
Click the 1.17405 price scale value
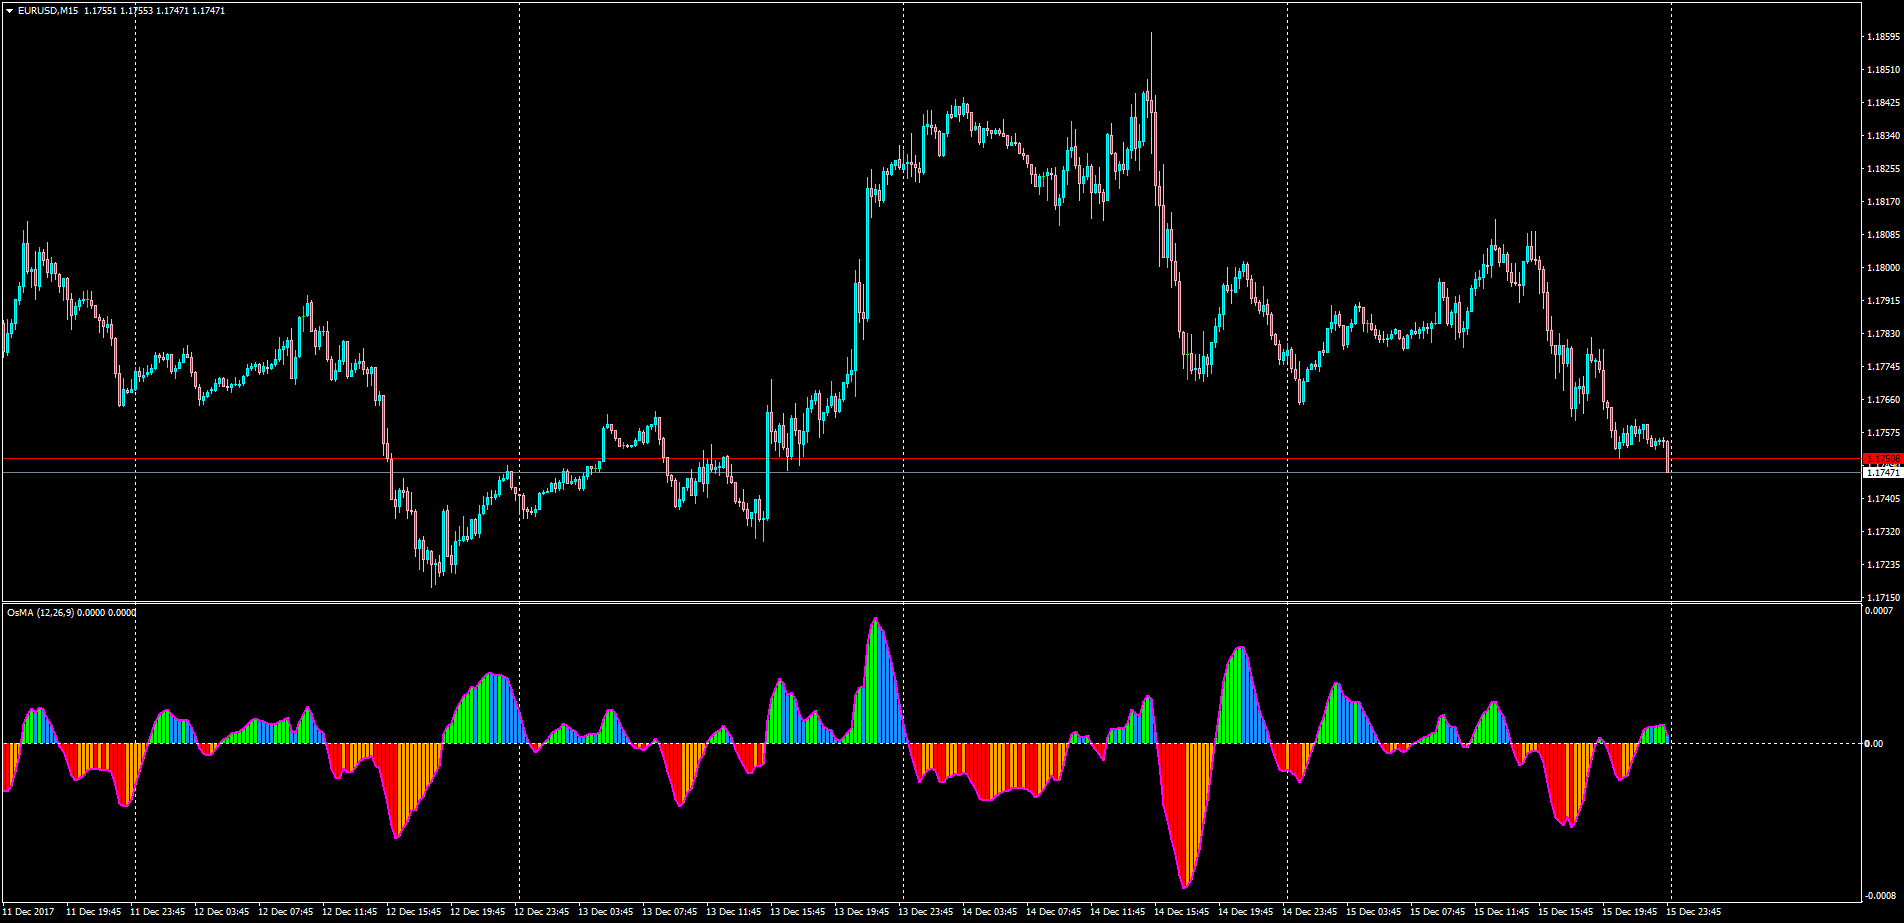(1882, 498)
